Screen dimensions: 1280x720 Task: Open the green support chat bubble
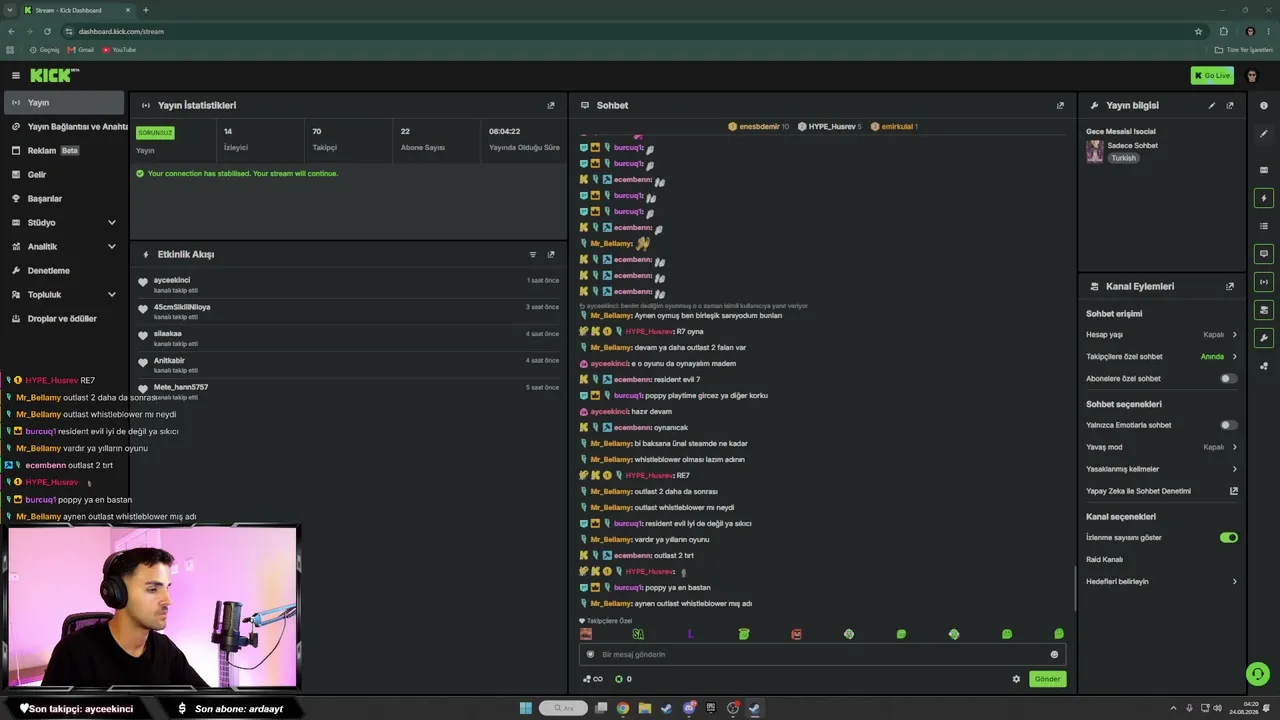(1258, 674)
